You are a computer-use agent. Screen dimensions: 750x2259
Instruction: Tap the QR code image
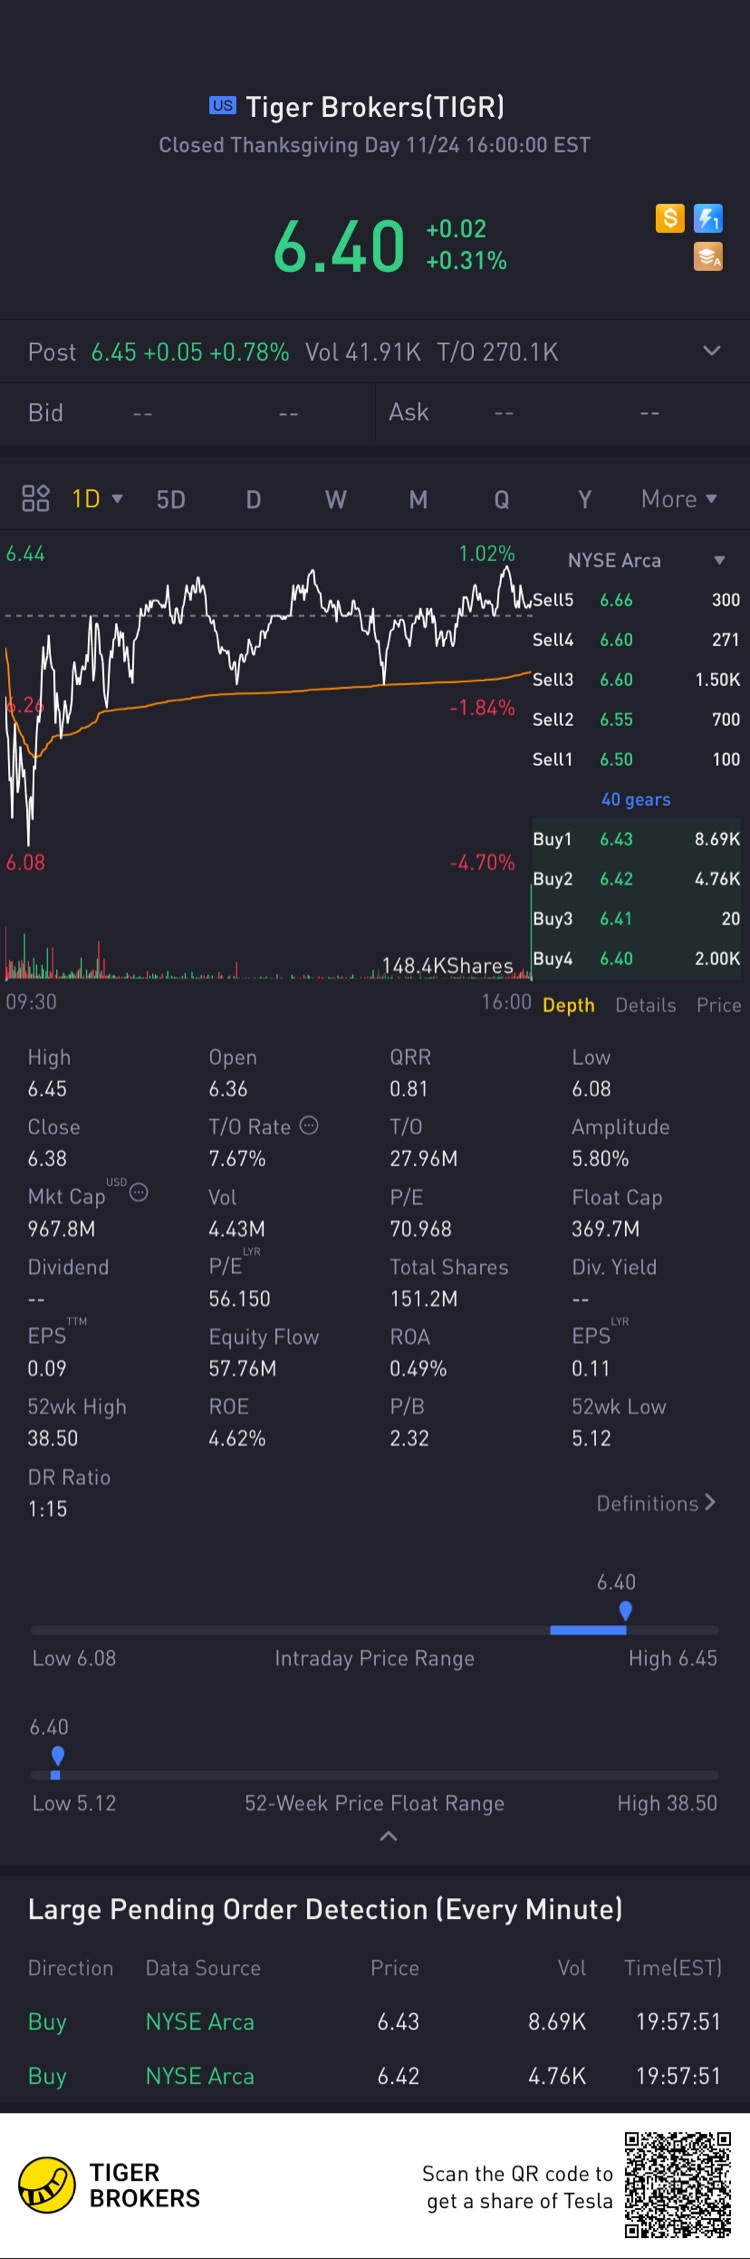point(678,2185)
